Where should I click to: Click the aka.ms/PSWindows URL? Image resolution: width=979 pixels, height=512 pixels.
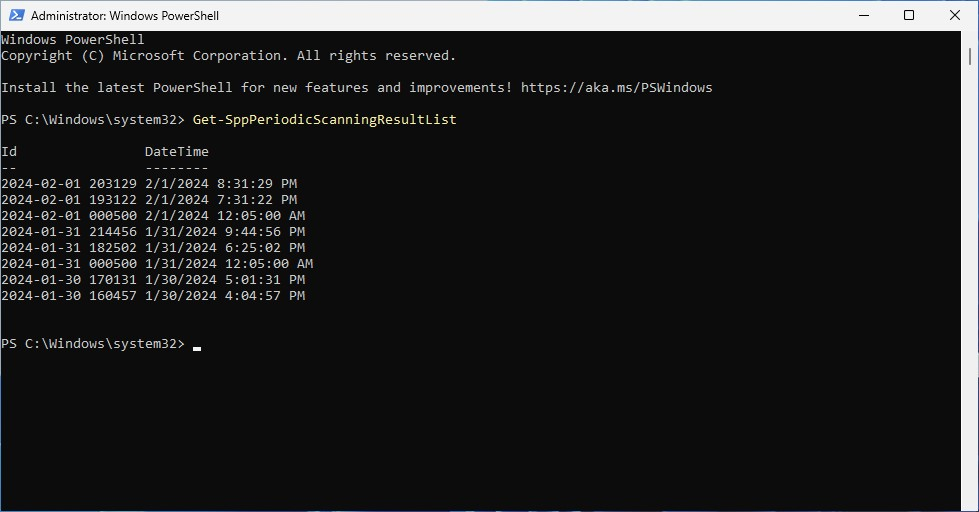tap(616, 87)
